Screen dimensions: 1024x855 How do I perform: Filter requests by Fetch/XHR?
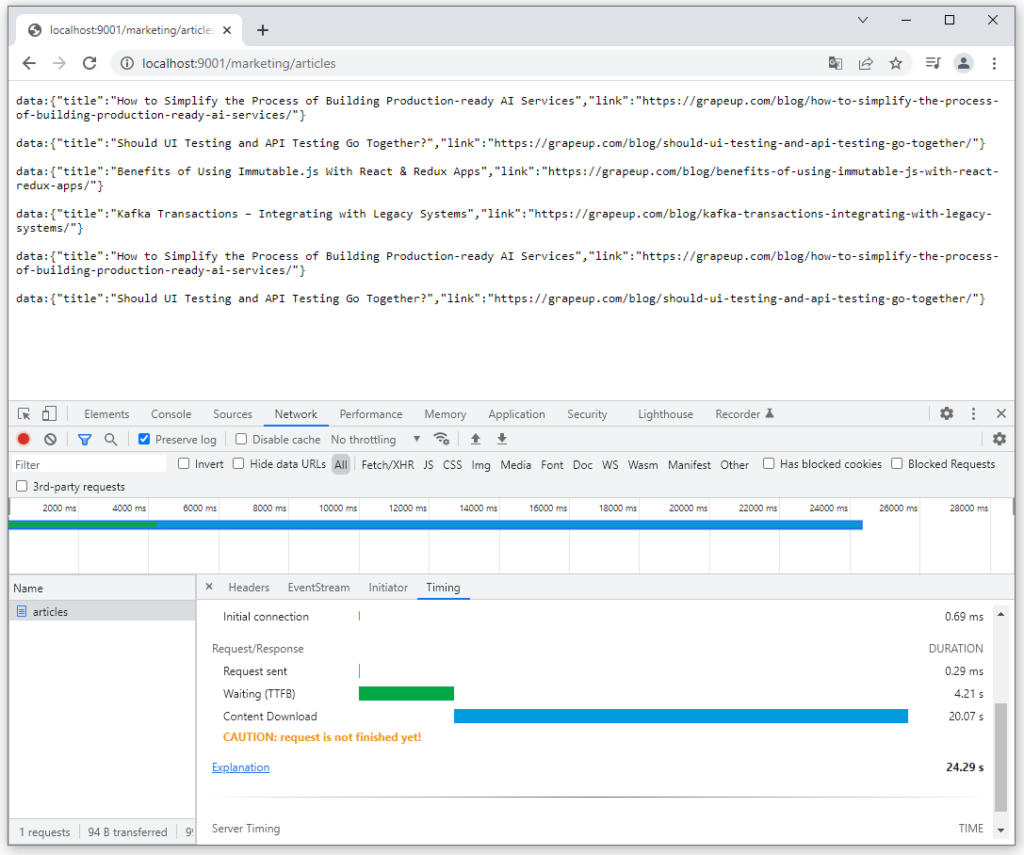(x=388, y=464)
